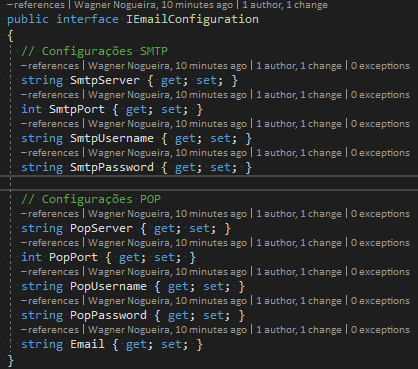Open '0 exceptions' CodeLens above SmtpPort
Viewport: 418px width, 369px height.
pyautogui.click(x=380, y=95)
